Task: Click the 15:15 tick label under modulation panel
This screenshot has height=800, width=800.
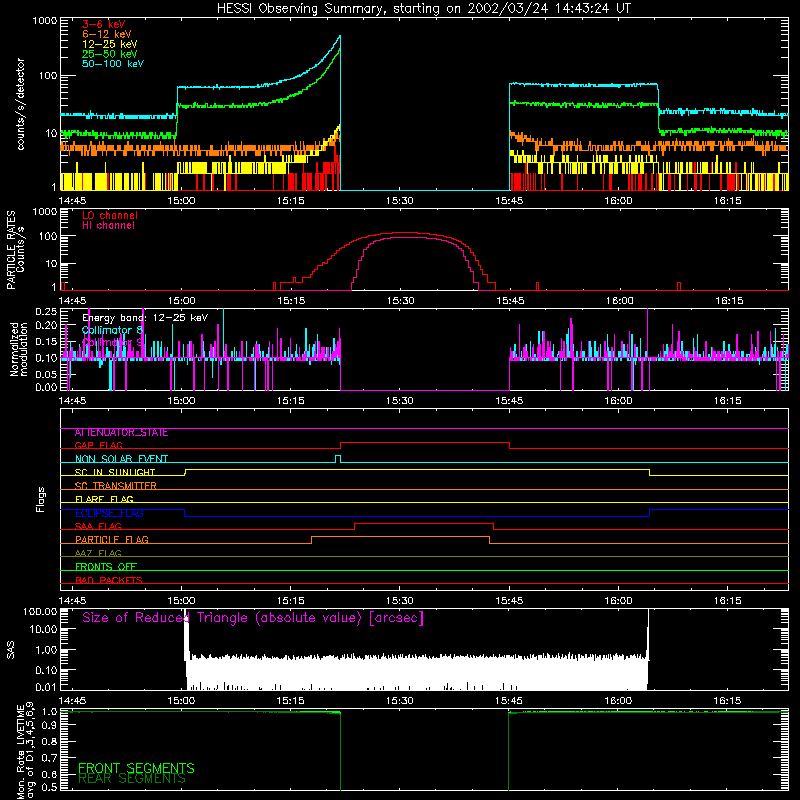Action: (x=290, y=401)
